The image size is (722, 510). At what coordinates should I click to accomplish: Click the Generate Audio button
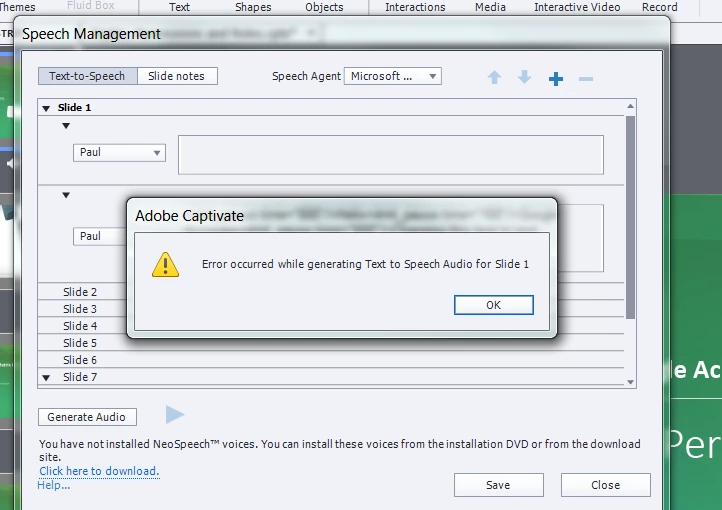coord(87,417)
